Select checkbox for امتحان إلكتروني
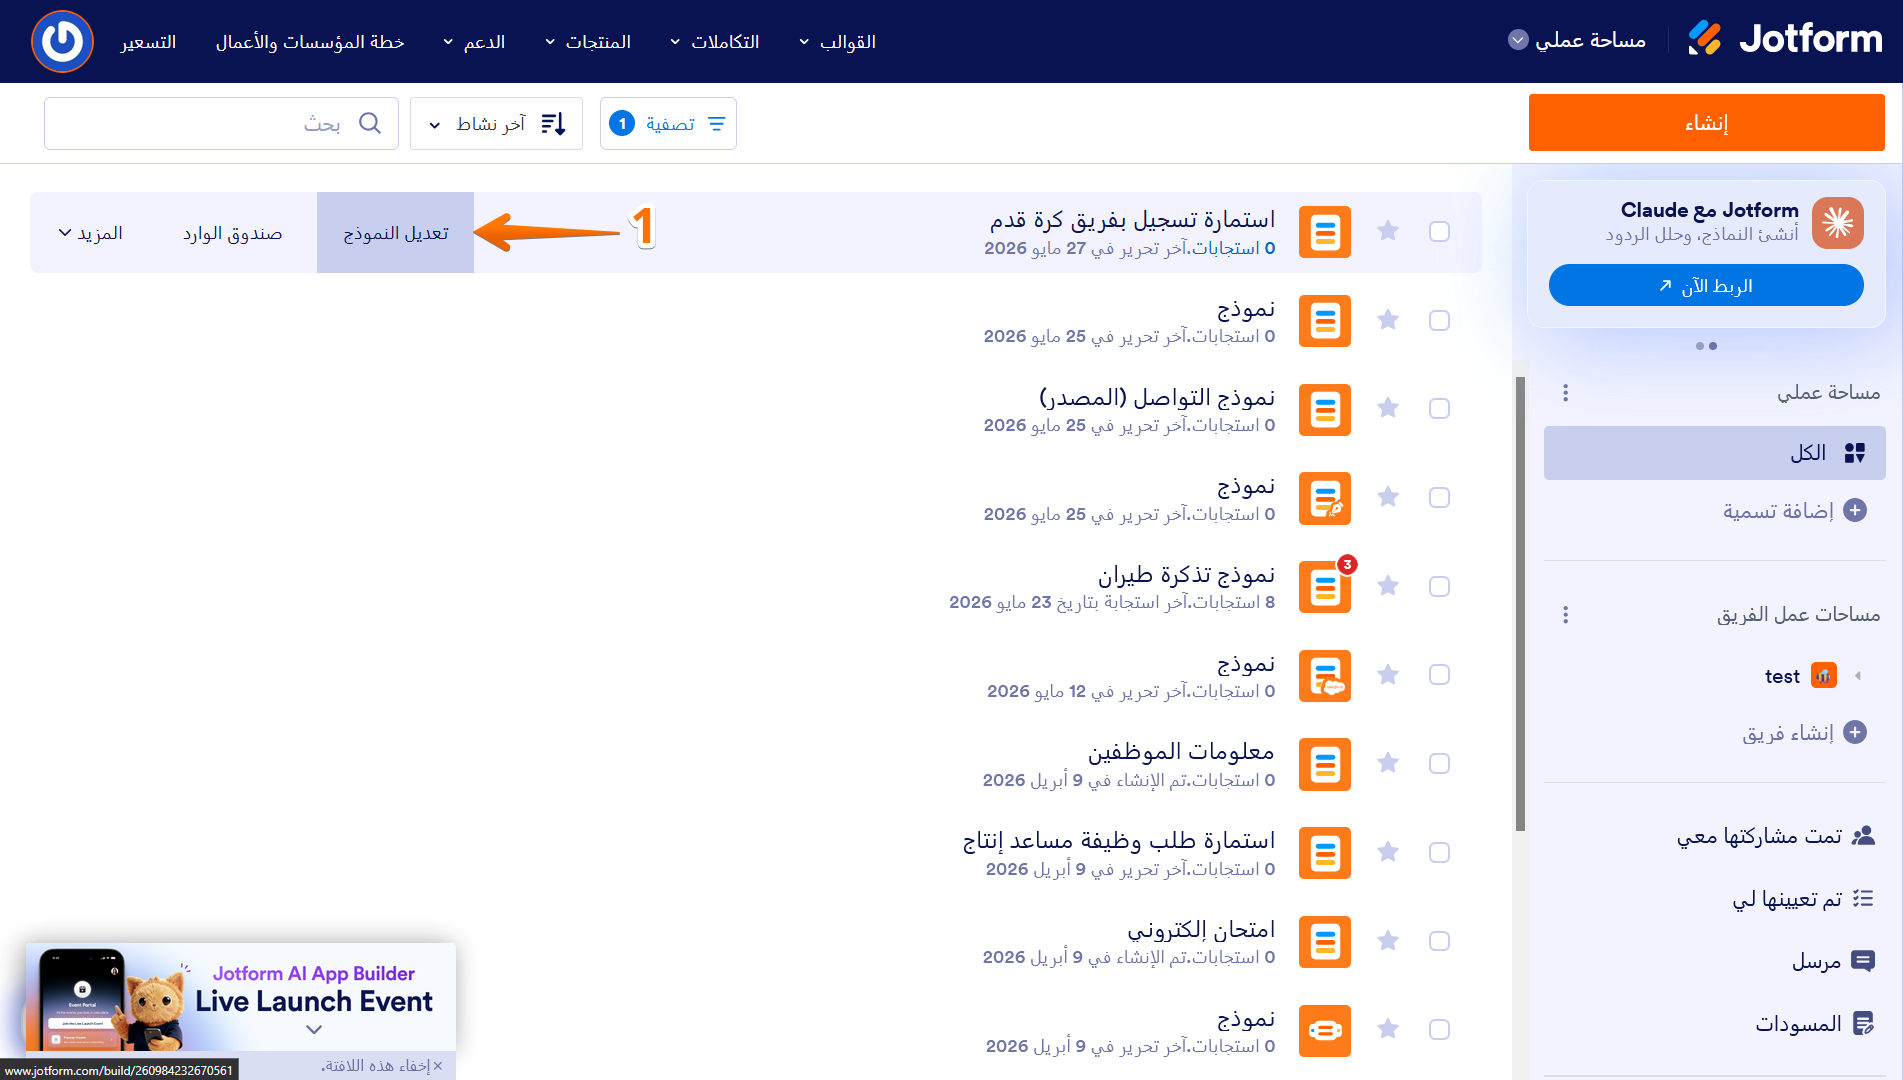This screenshot has height=1080, width=1903. click(x=1439, y=941)
